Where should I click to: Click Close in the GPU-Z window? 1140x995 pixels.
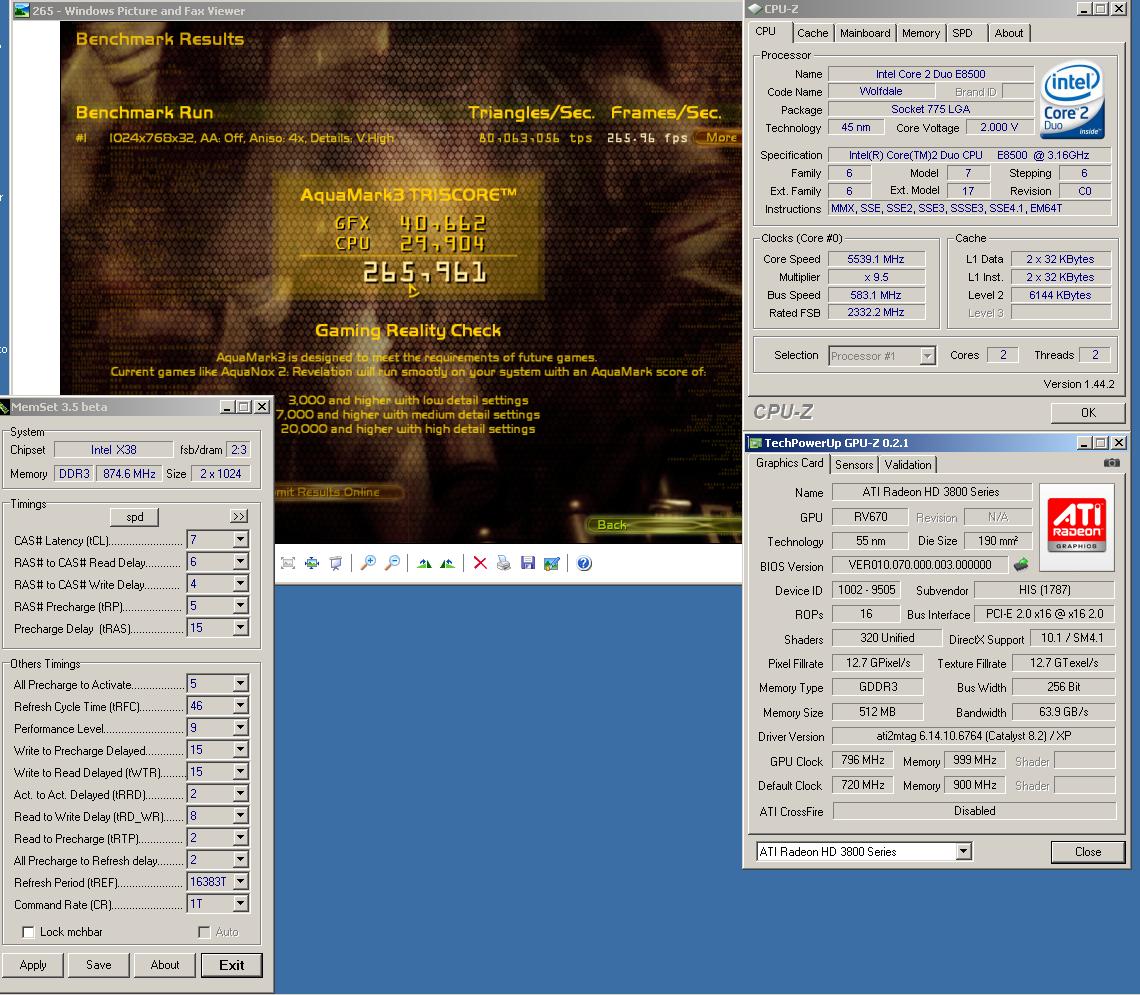tap(1088, 852)
